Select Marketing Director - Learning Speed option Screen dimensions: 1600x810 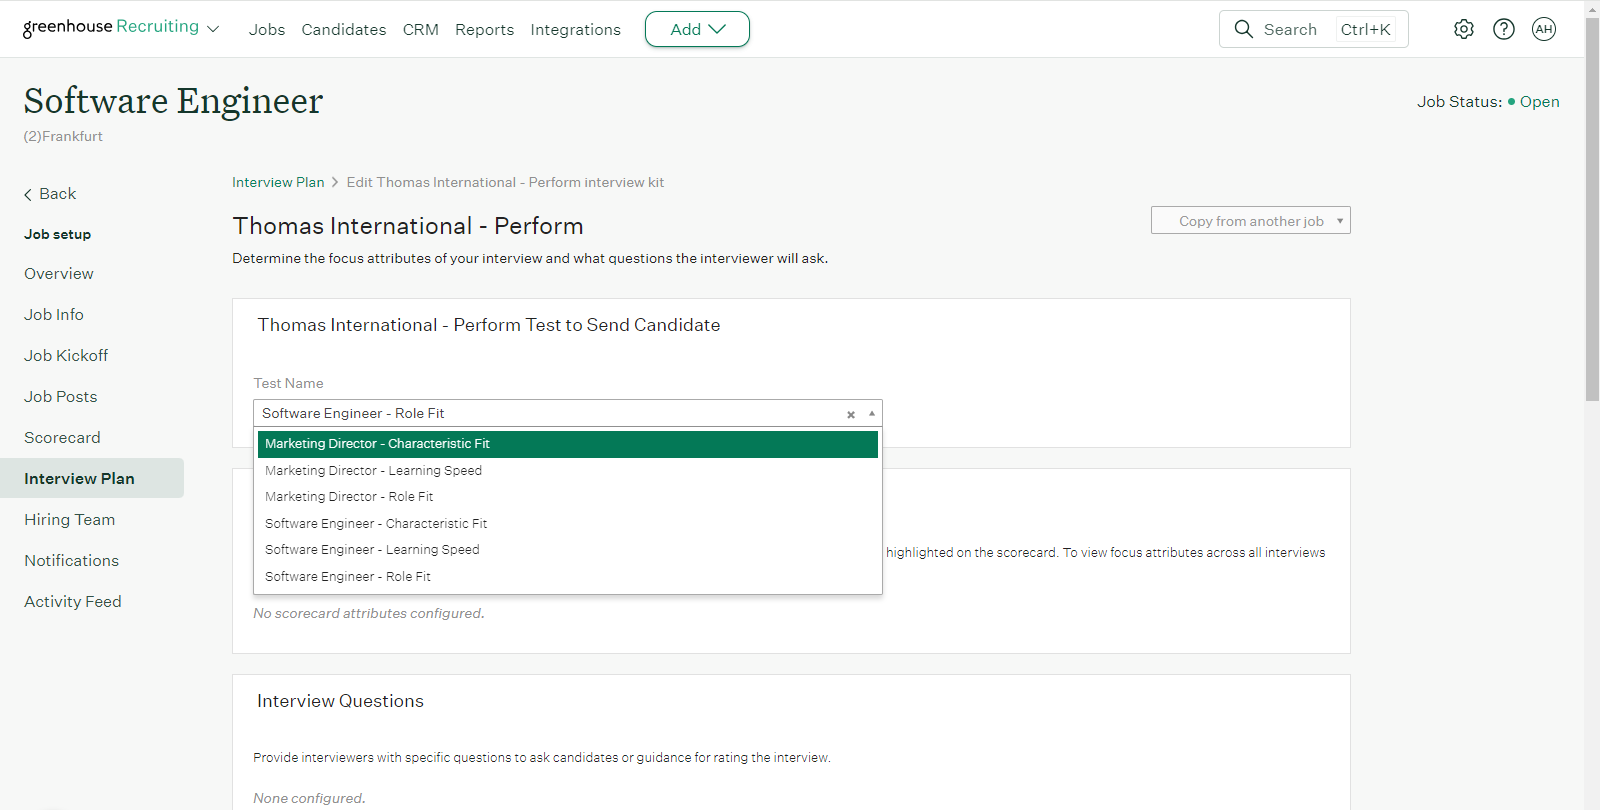[568, 470]
